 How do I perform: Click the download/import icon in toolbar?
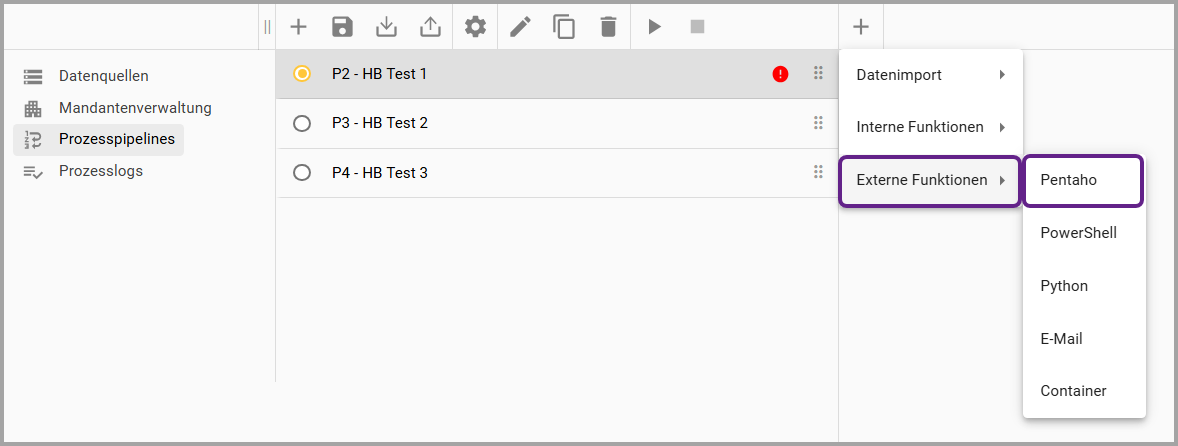386,27
